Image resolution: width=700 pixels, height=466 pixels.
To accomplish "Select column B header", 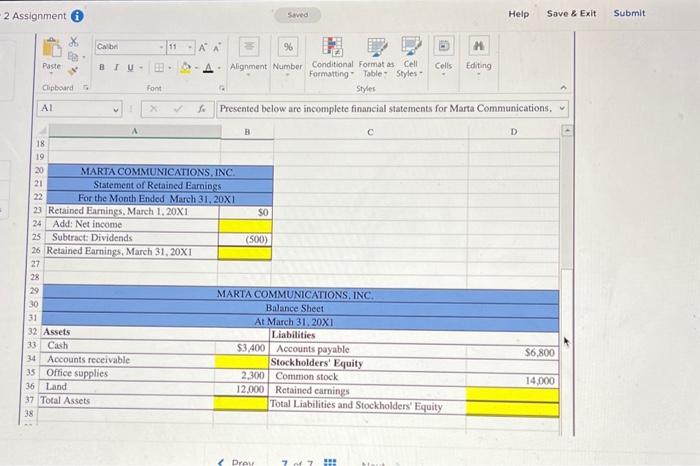I will pos(247,132).
